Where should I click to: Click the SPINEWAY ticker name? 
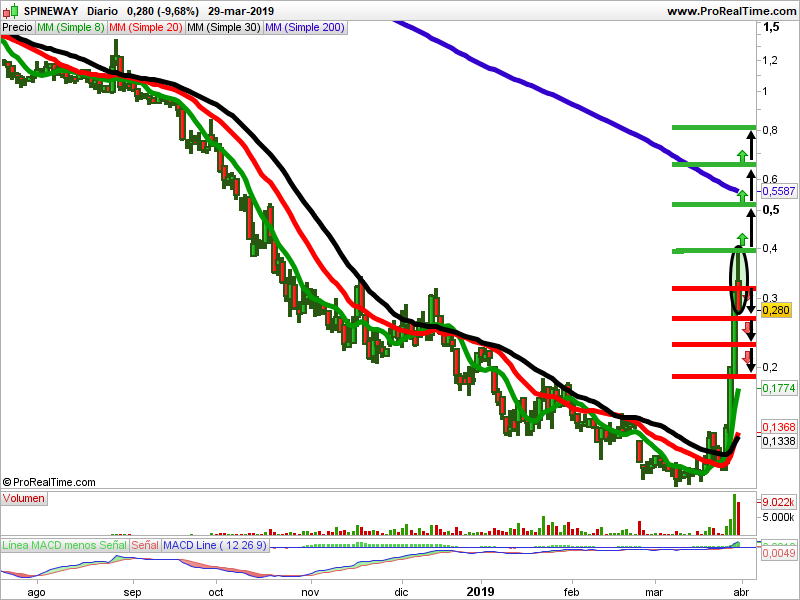click(51, 11)
